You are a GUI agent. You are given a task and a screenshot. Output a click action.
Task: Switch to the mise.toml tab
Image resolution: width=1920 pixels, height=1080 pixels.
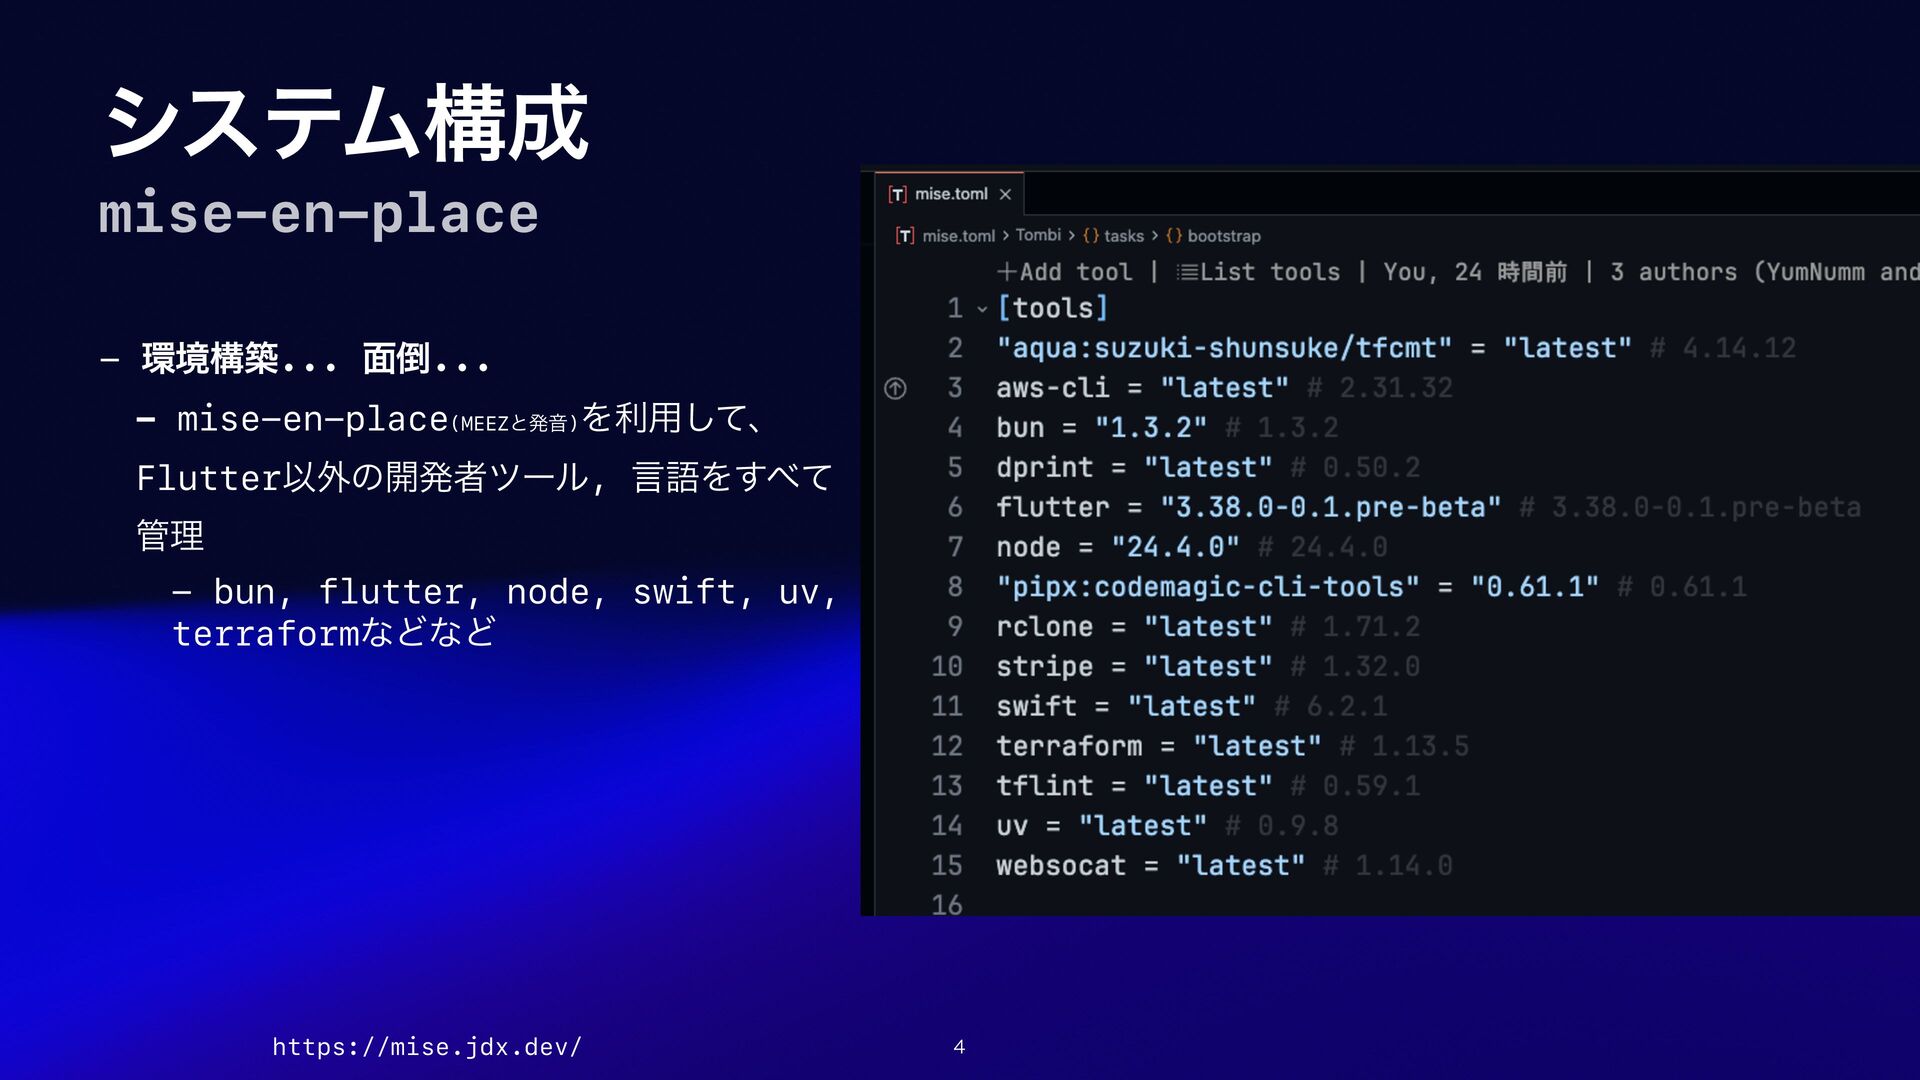(x=951, y=194)
